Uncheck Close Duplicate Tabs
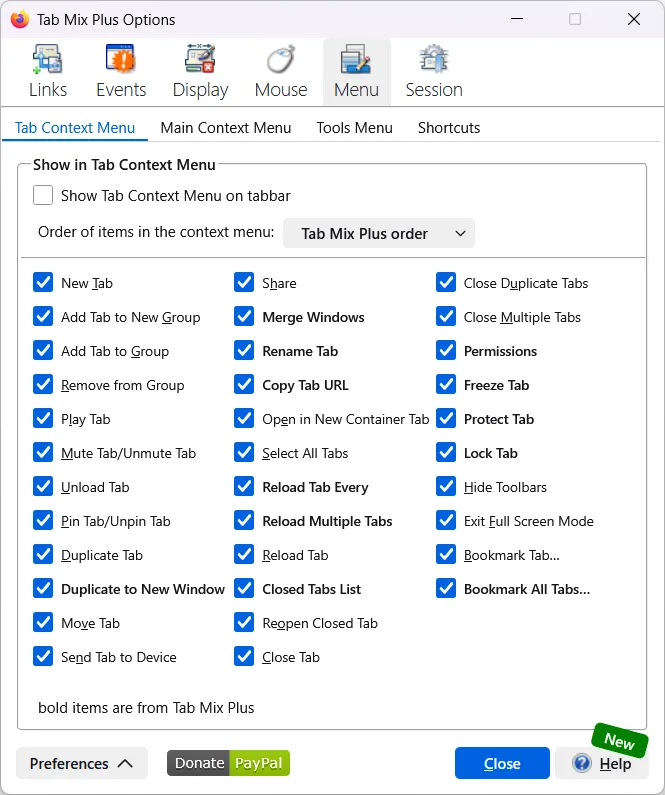 [446, 283]
